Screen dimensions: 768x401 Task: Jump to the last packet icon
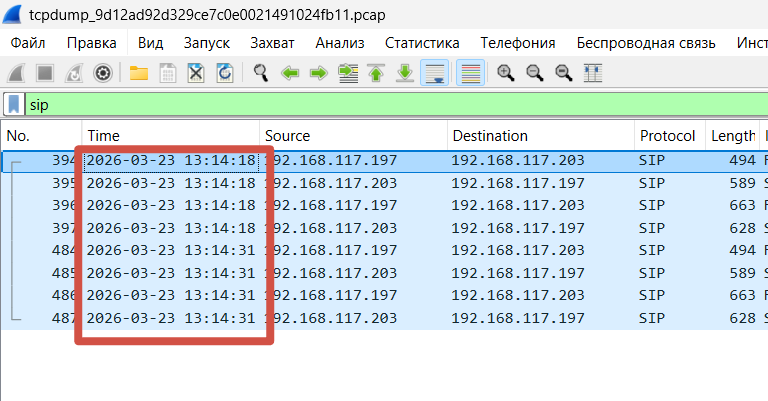click(x=405, y=73)
